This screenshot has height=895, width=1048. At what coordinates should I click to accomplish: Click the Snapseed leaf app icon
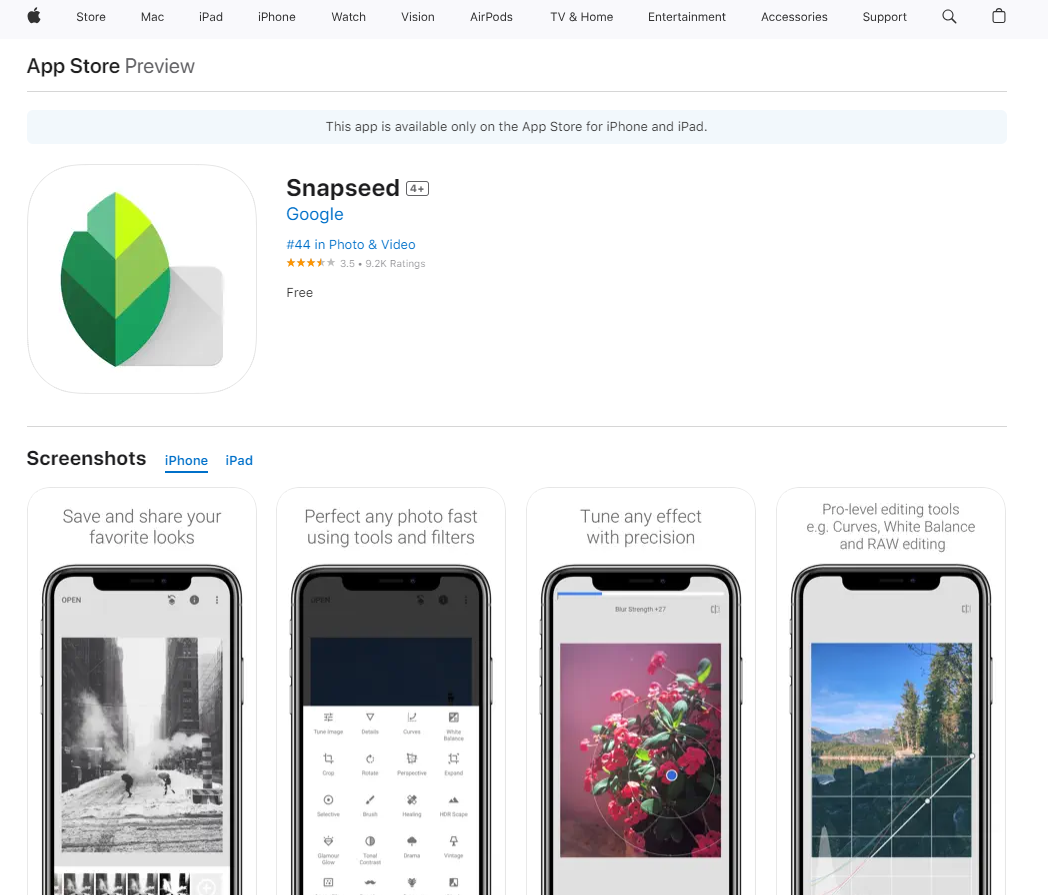[142, 279]
